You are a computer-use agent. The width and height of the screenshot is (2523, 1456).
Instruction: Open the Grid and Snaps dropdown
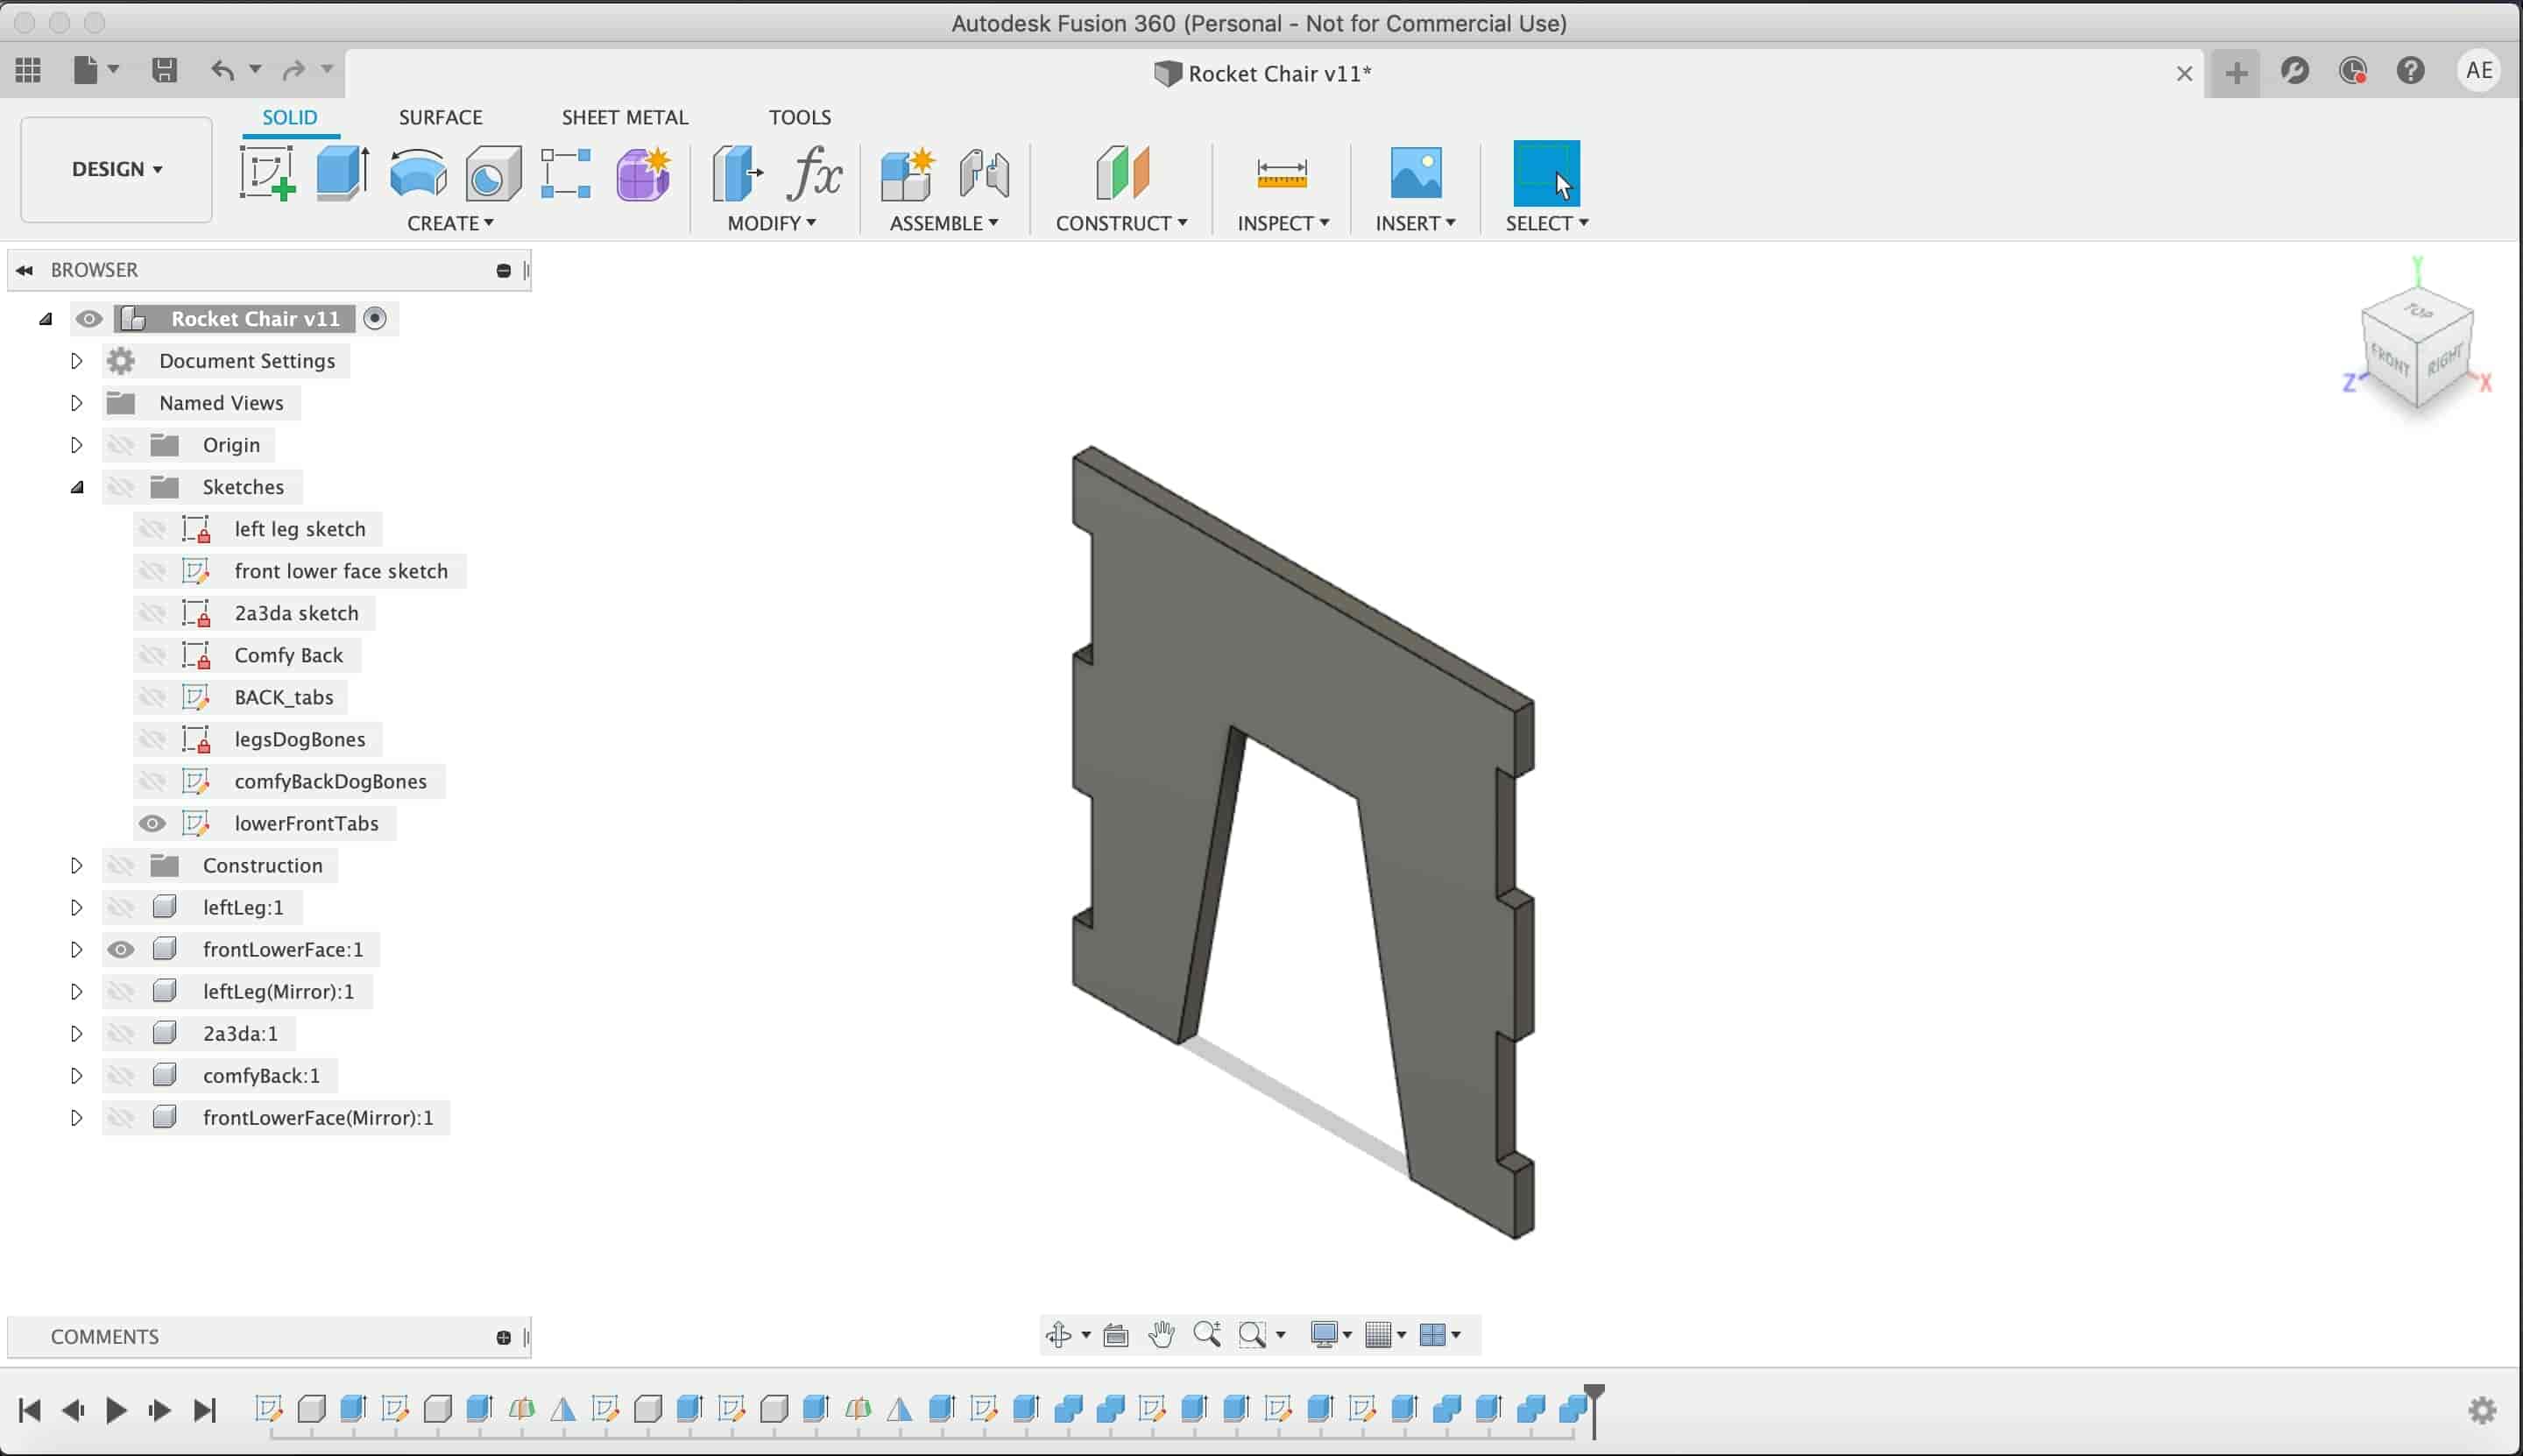pos(1386,1334)
